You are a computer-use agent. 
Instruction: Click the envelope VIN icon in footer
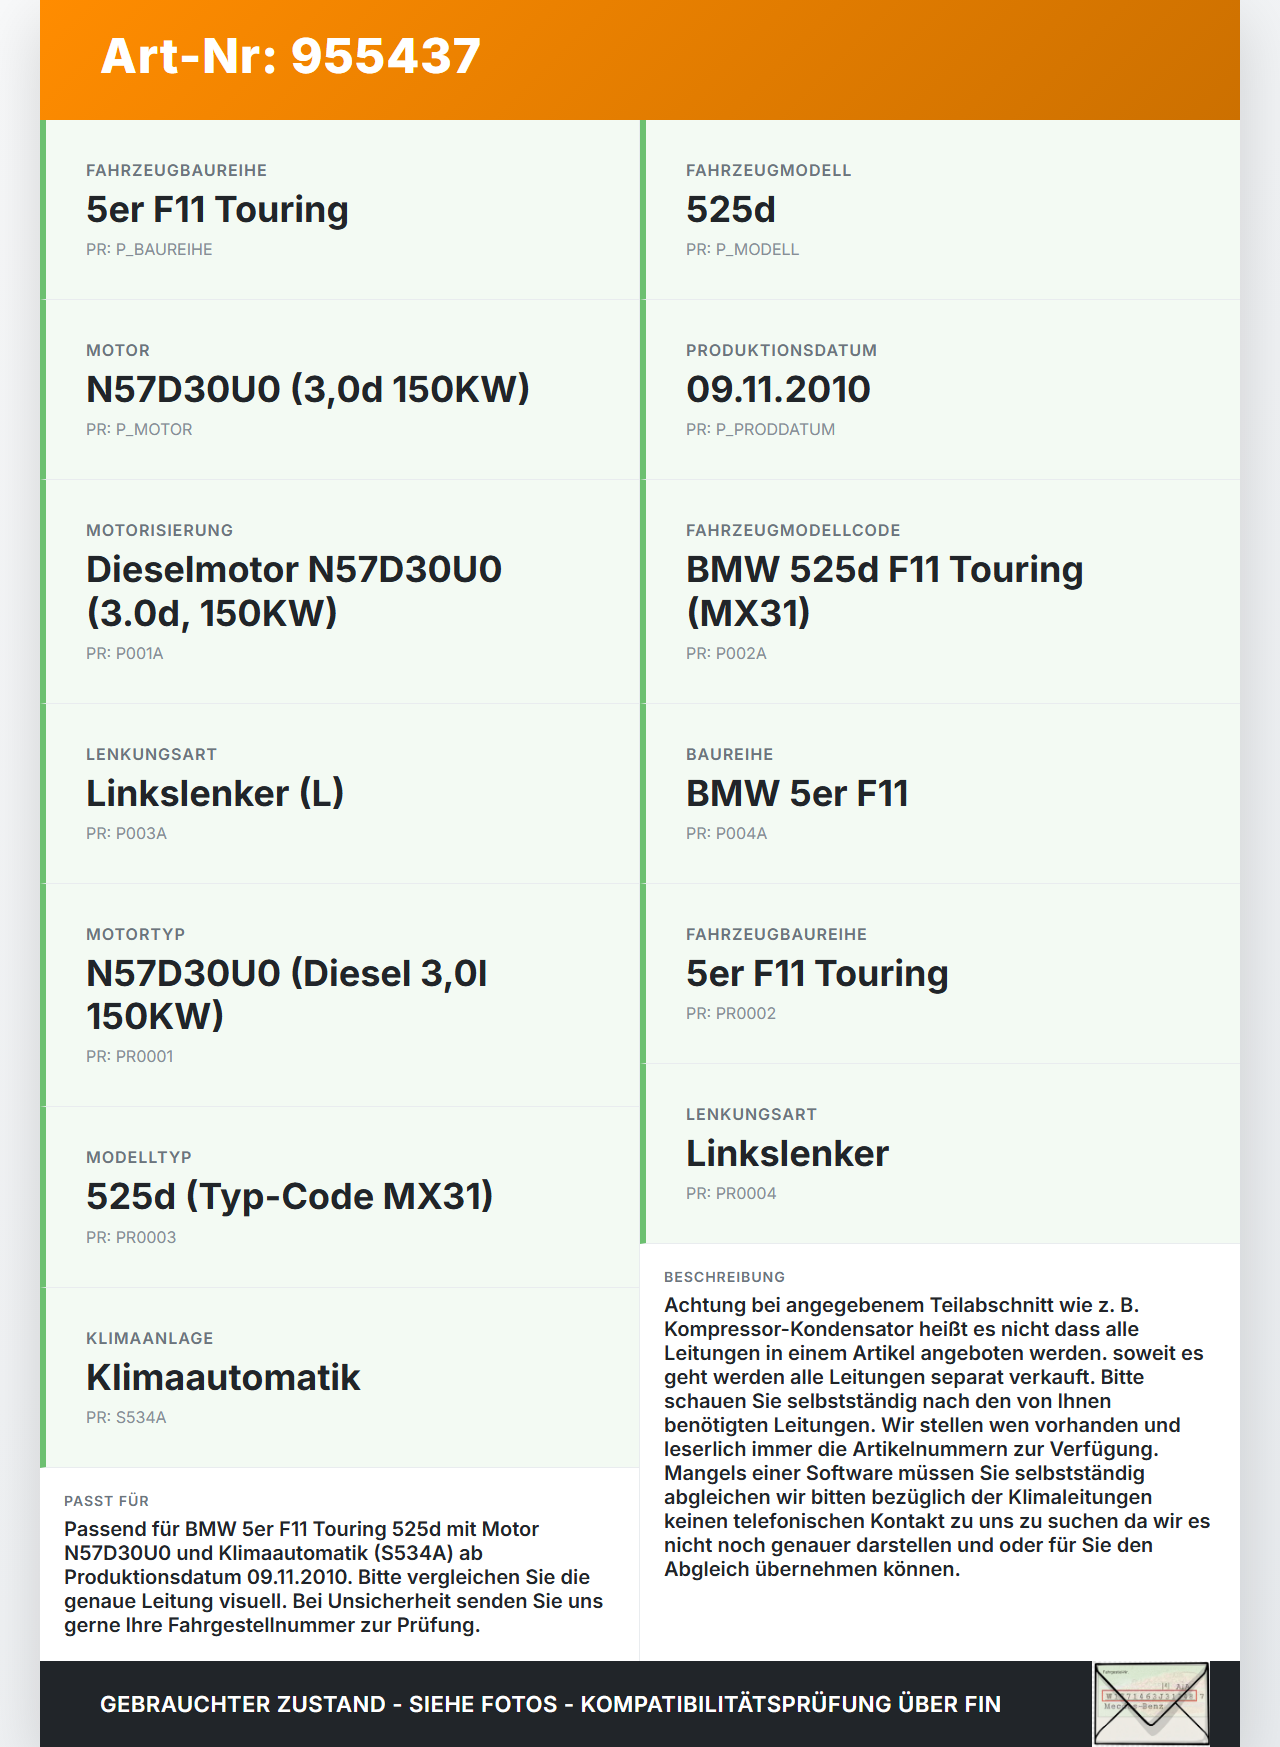[x=1151, y=1703]
